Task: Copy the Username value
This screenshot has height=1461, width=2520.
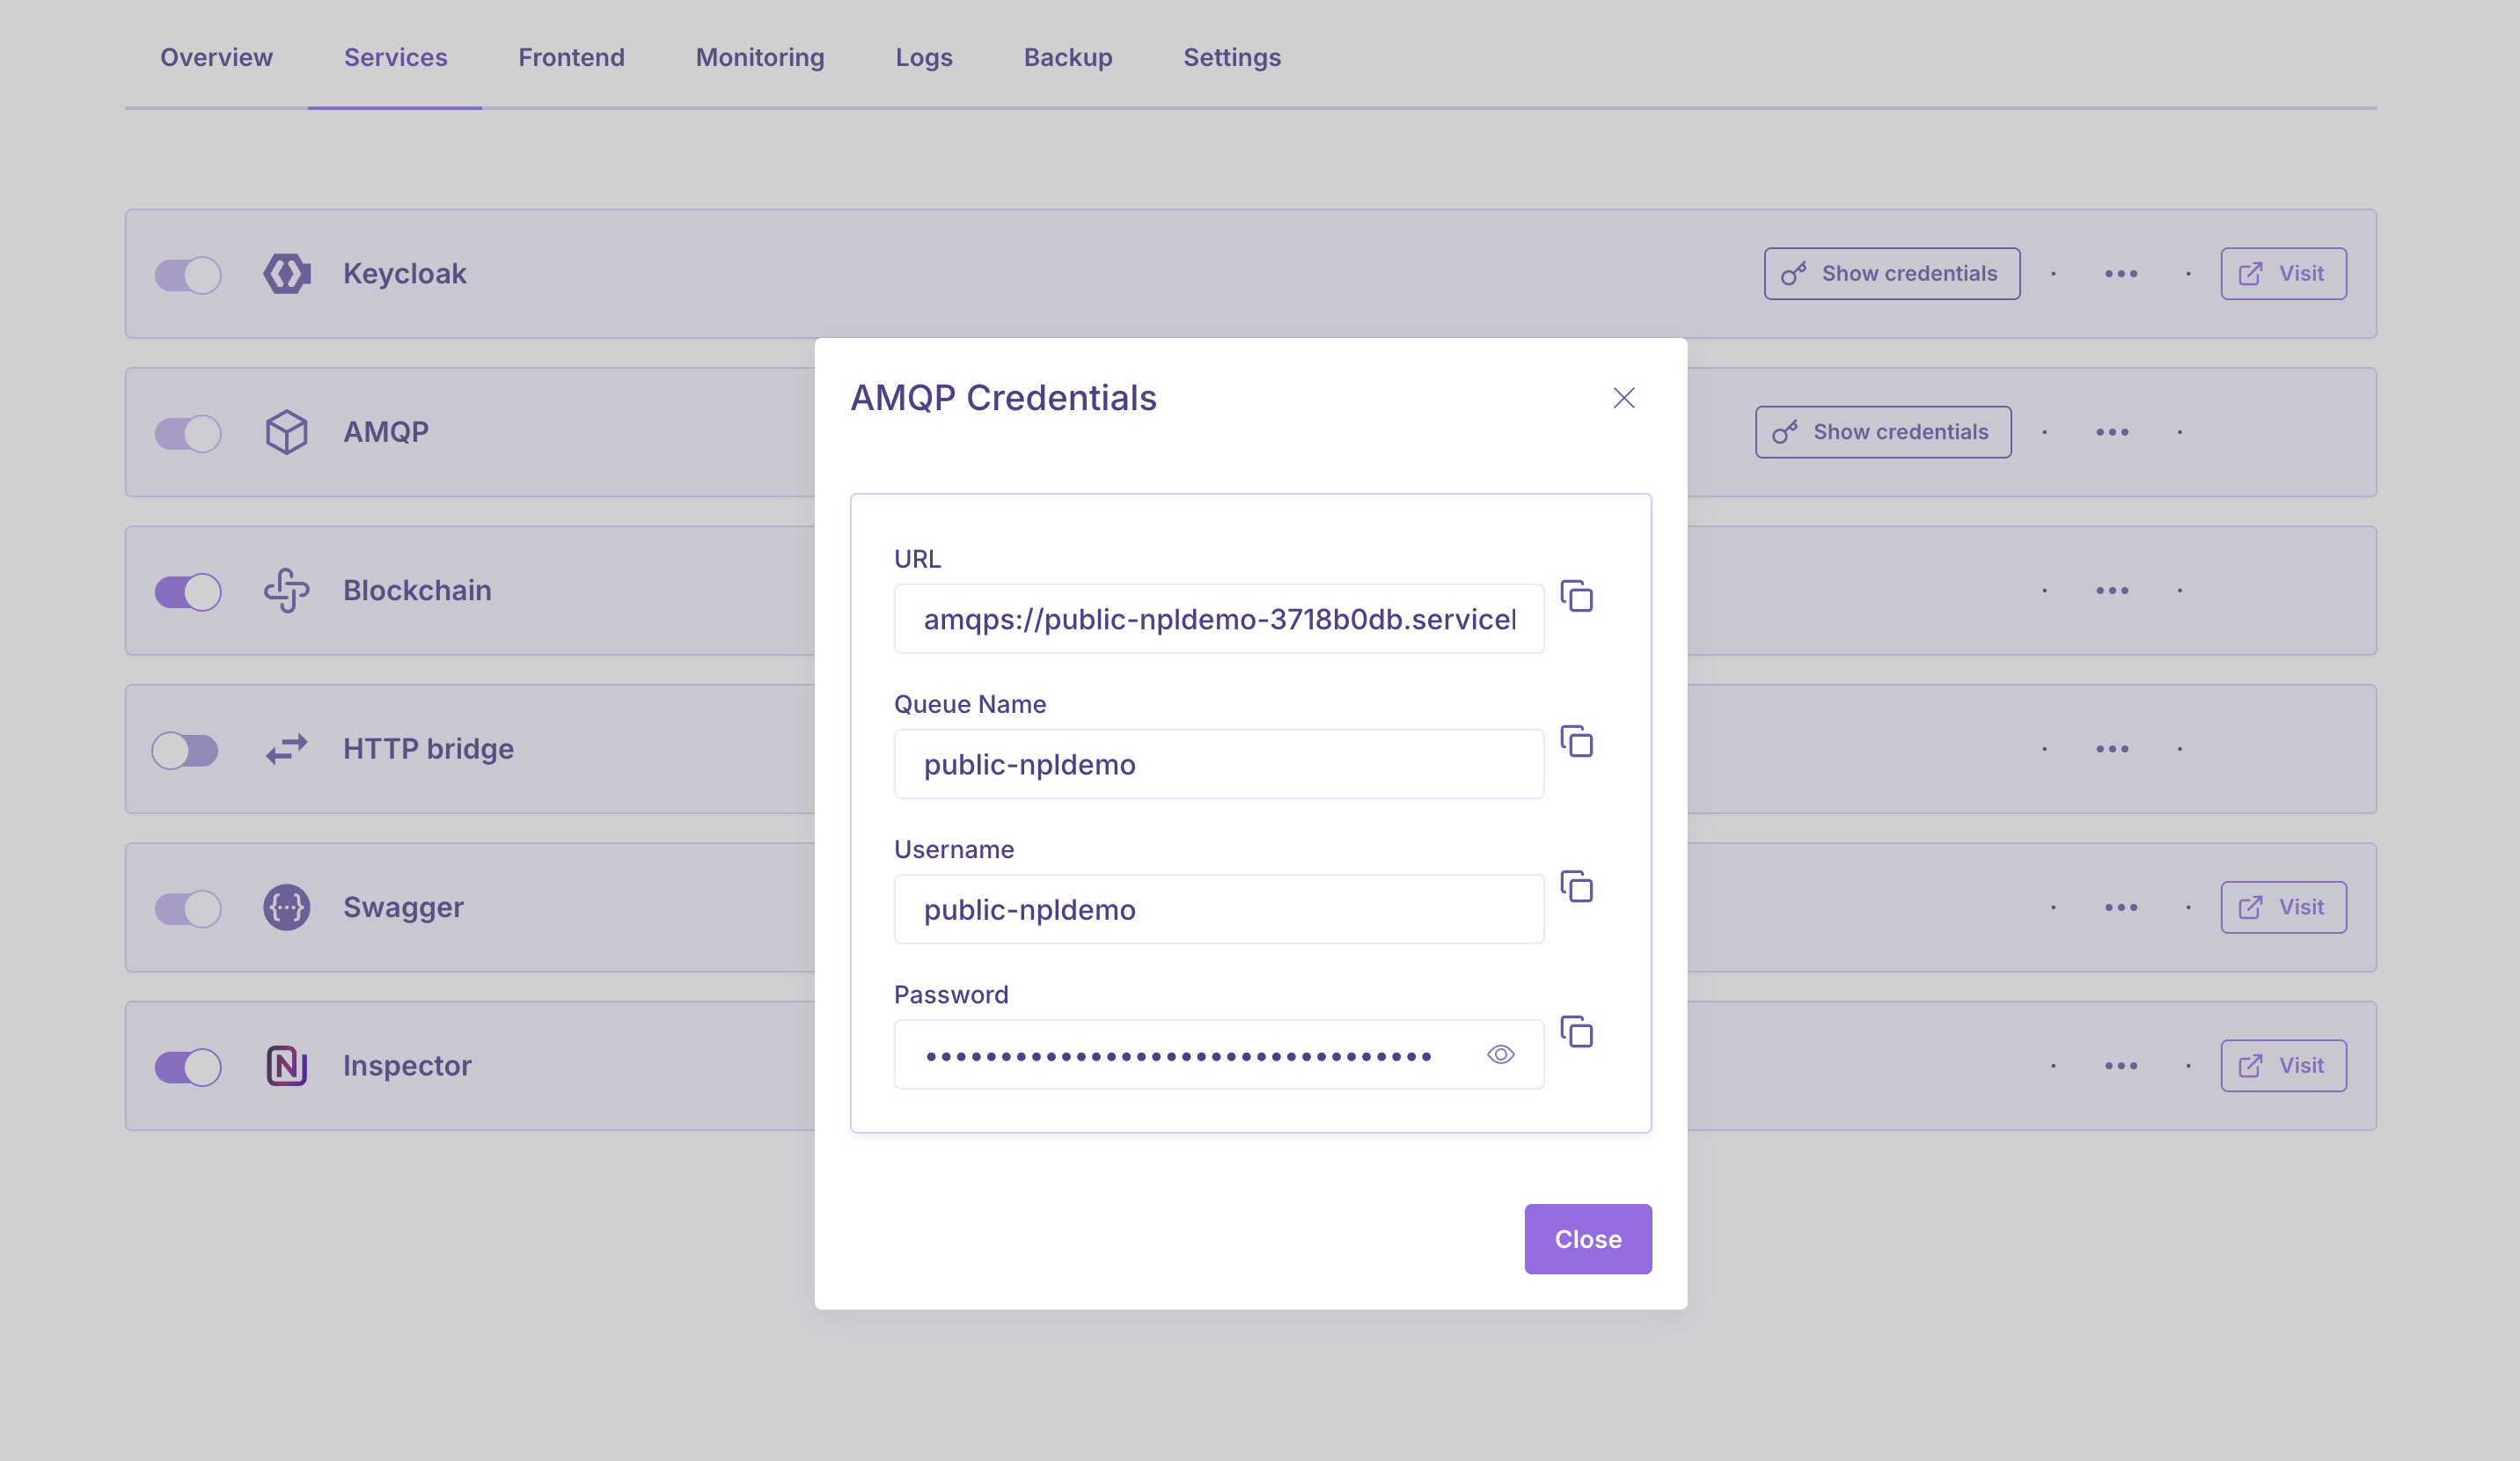Action: coord(1577,886)
